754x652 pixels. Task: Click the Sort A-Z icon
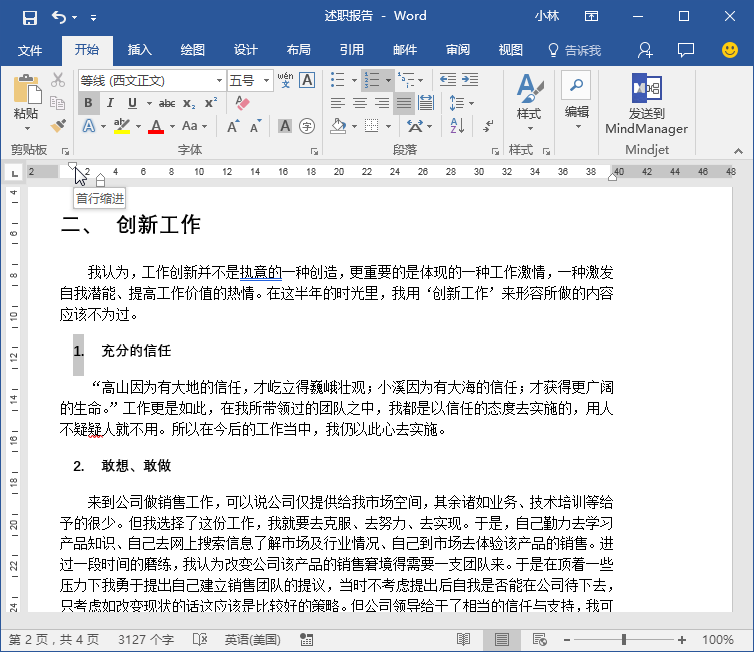tap(457, 126)
